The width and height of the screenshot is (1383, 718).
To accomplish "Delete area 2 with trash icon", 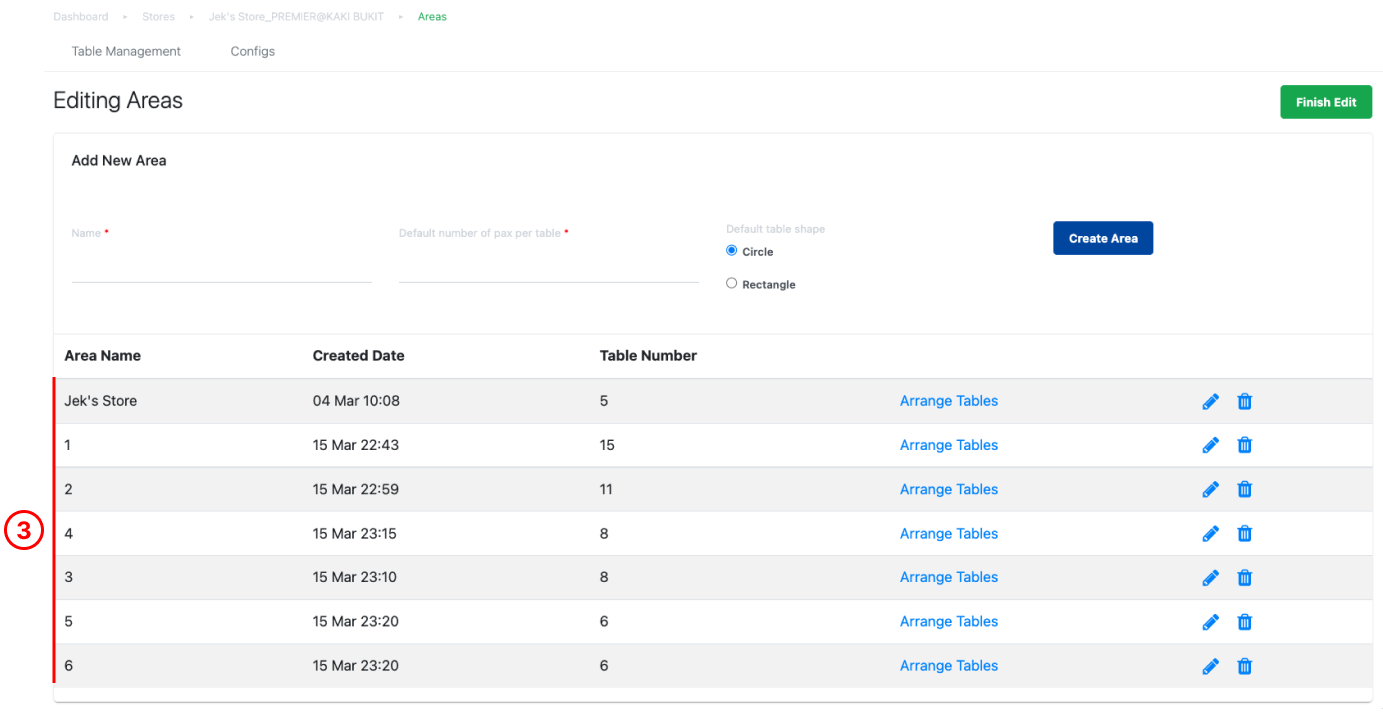I will [x=1244, y=489].
